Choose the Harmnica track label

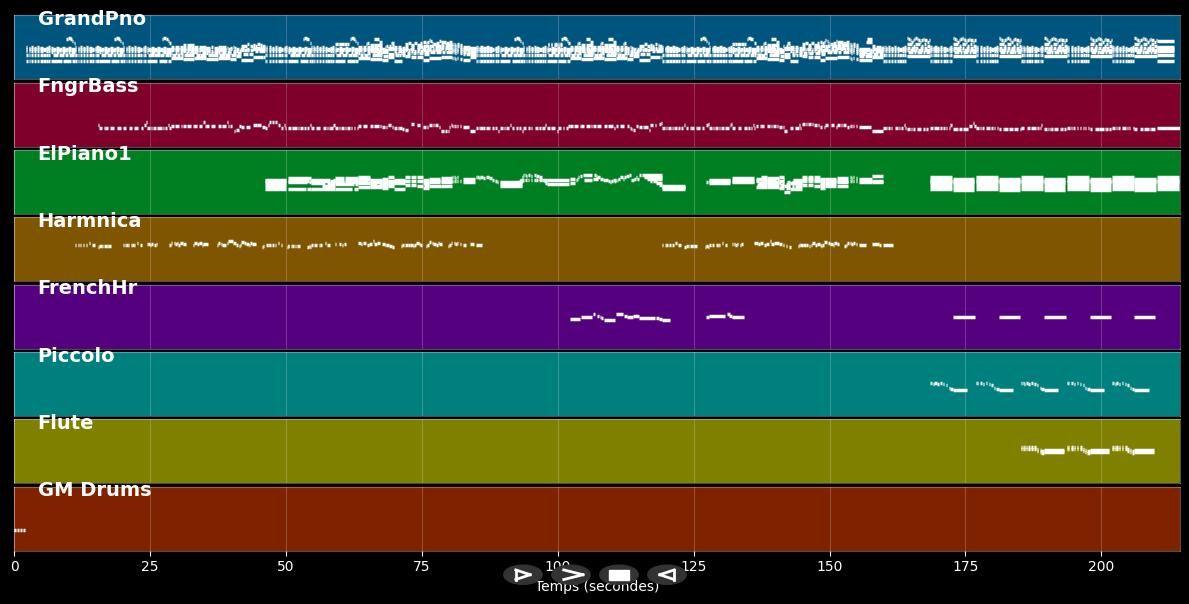click(x=89, y=221)
